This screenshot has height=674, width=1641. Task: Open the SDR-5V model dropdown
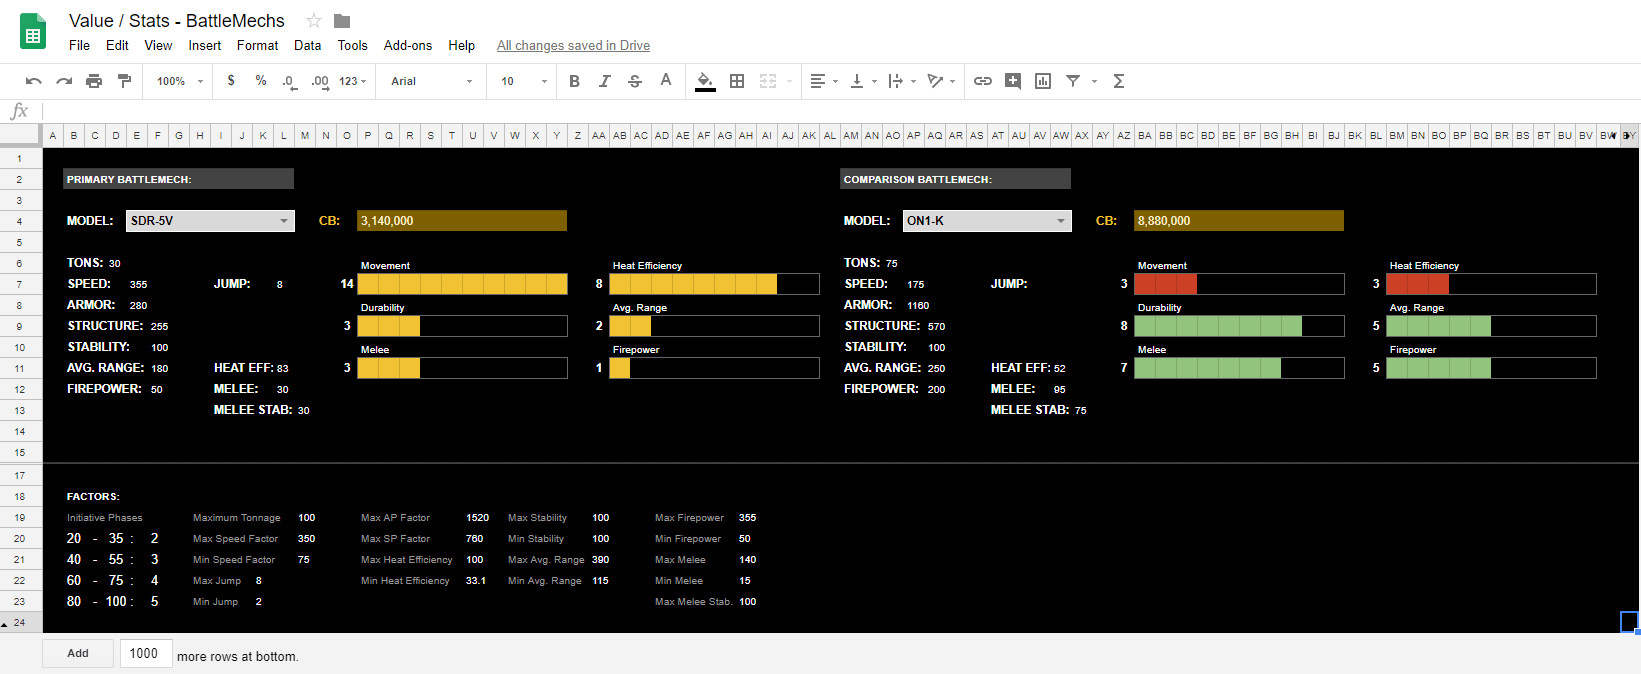click(210, 221)
